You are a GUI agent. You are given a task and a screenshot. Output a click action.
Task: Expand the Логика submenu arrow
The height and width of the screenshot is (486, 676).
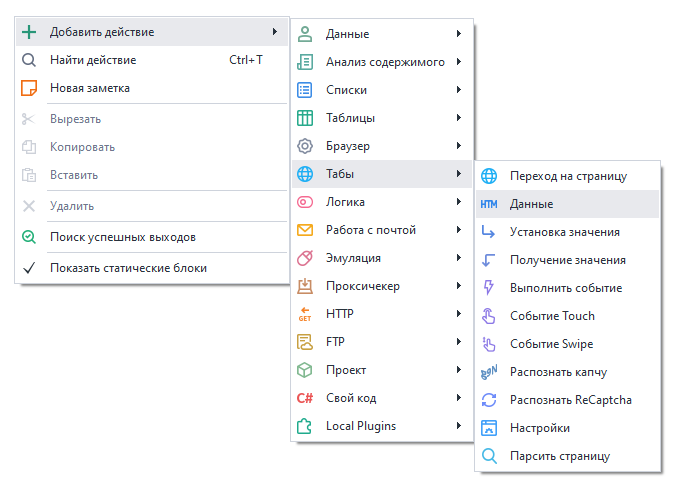pyautogui.click(x=458, y=202)
